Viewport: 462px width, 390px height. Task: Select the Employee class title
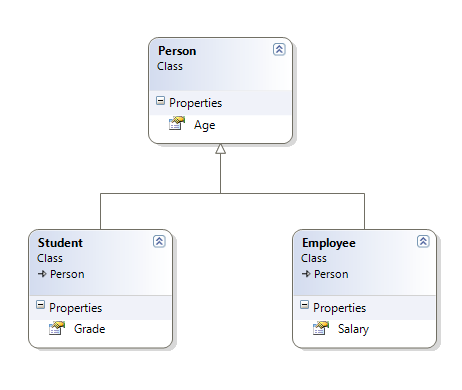pyautogui.click(x=329, y=243)
